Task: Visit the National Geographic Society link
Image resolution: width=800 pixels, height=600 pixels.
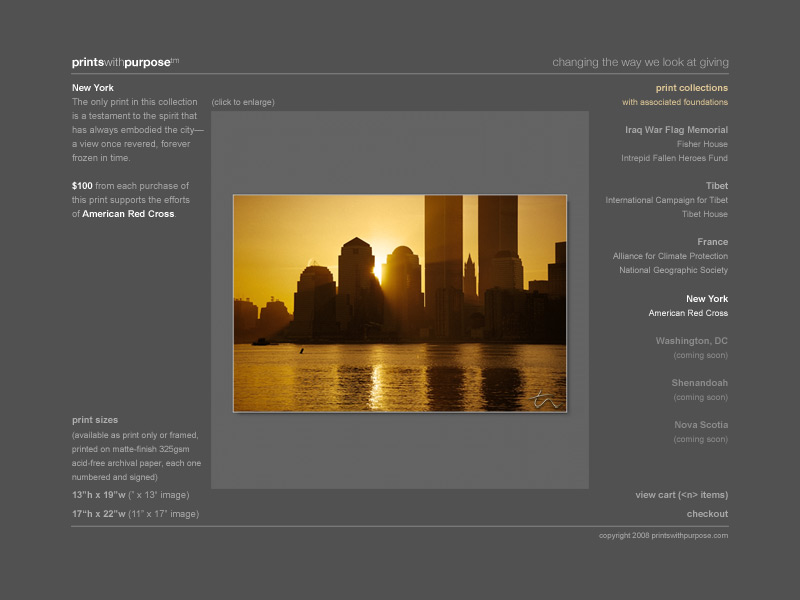Action: [x=673, y=270]
